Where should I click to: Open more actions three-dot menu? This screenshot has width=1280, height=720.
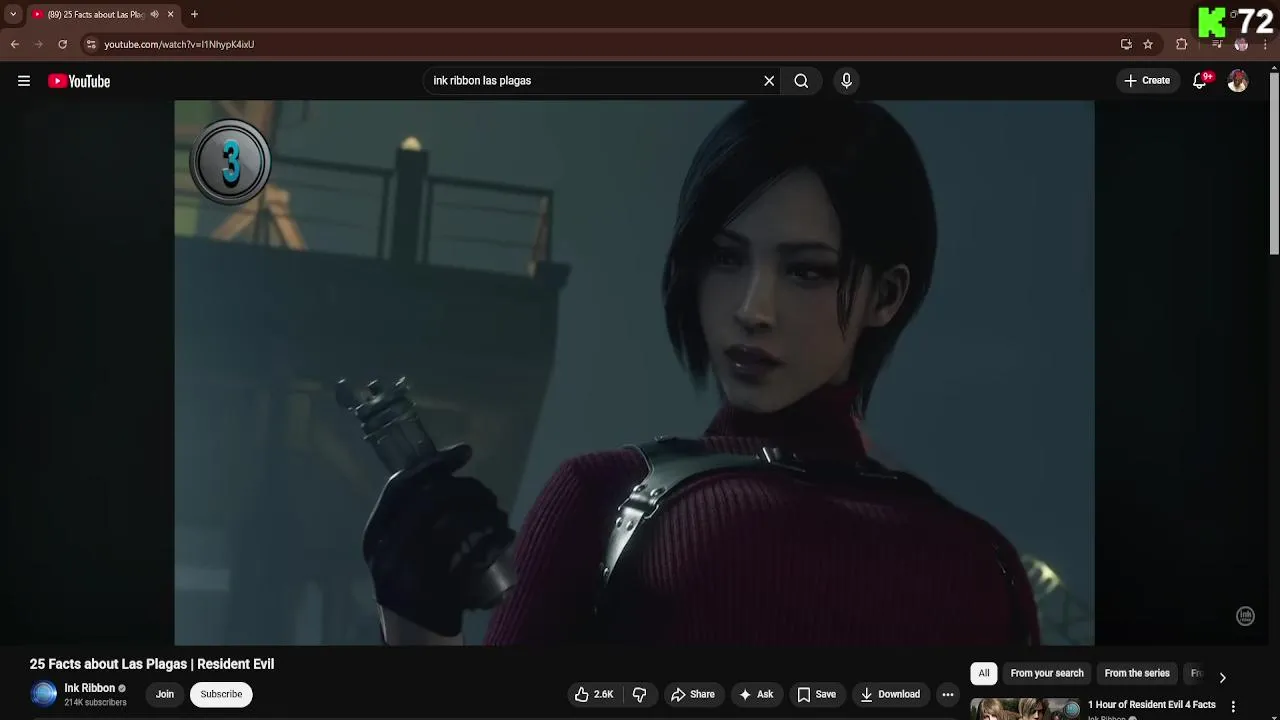click(948, 694)
